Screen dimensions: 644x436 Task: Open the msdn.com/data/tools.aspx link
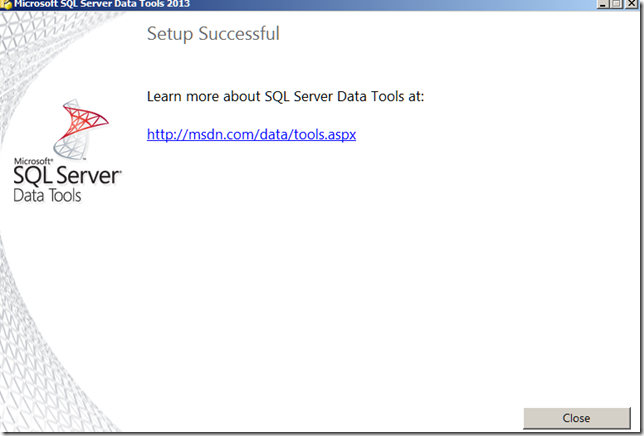[x=251, y=134]
